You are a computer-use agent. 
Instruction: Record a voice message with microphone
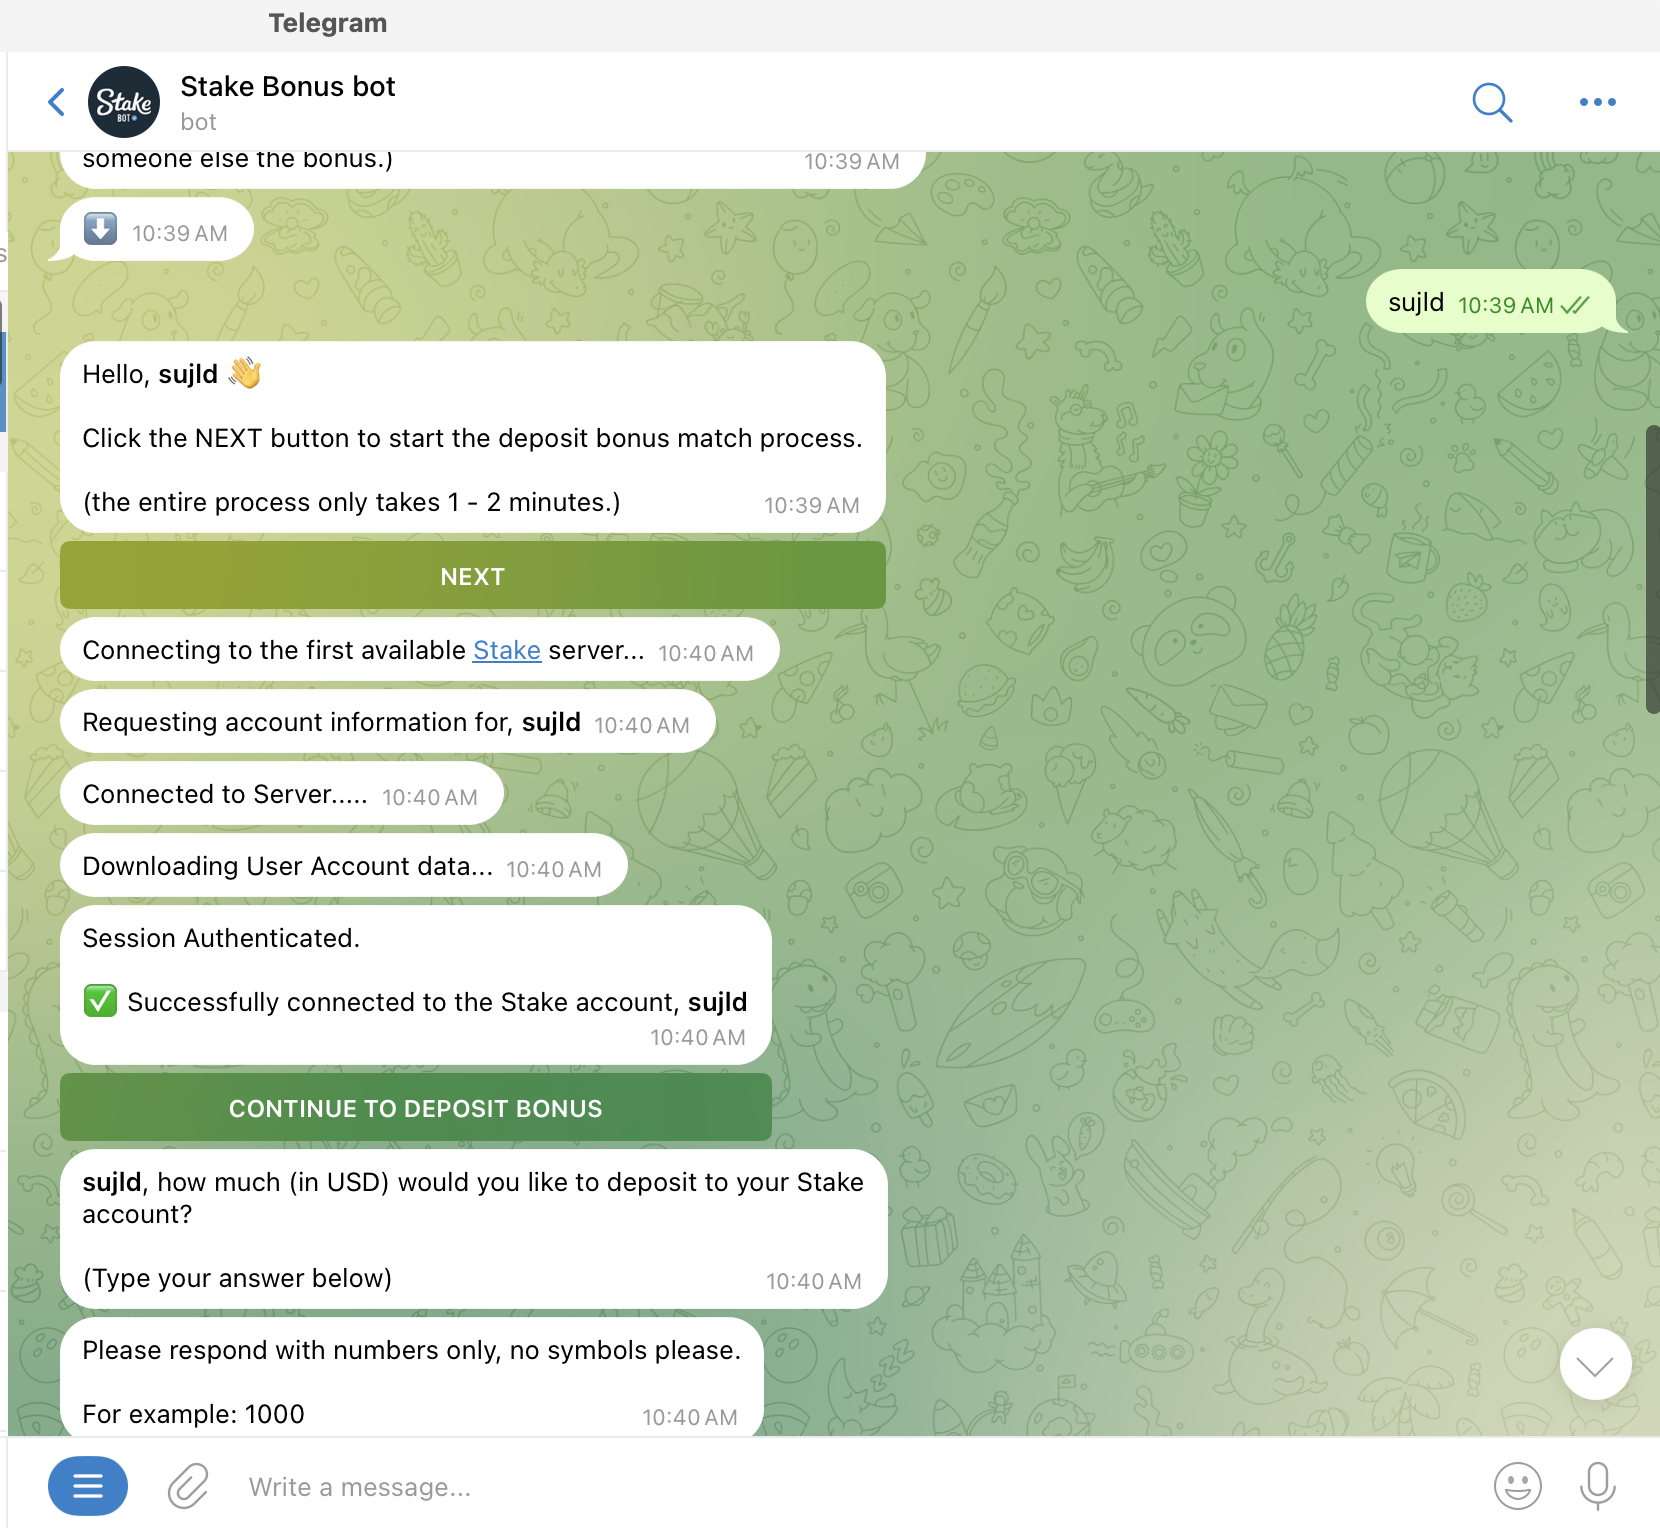(1597, 1486)
